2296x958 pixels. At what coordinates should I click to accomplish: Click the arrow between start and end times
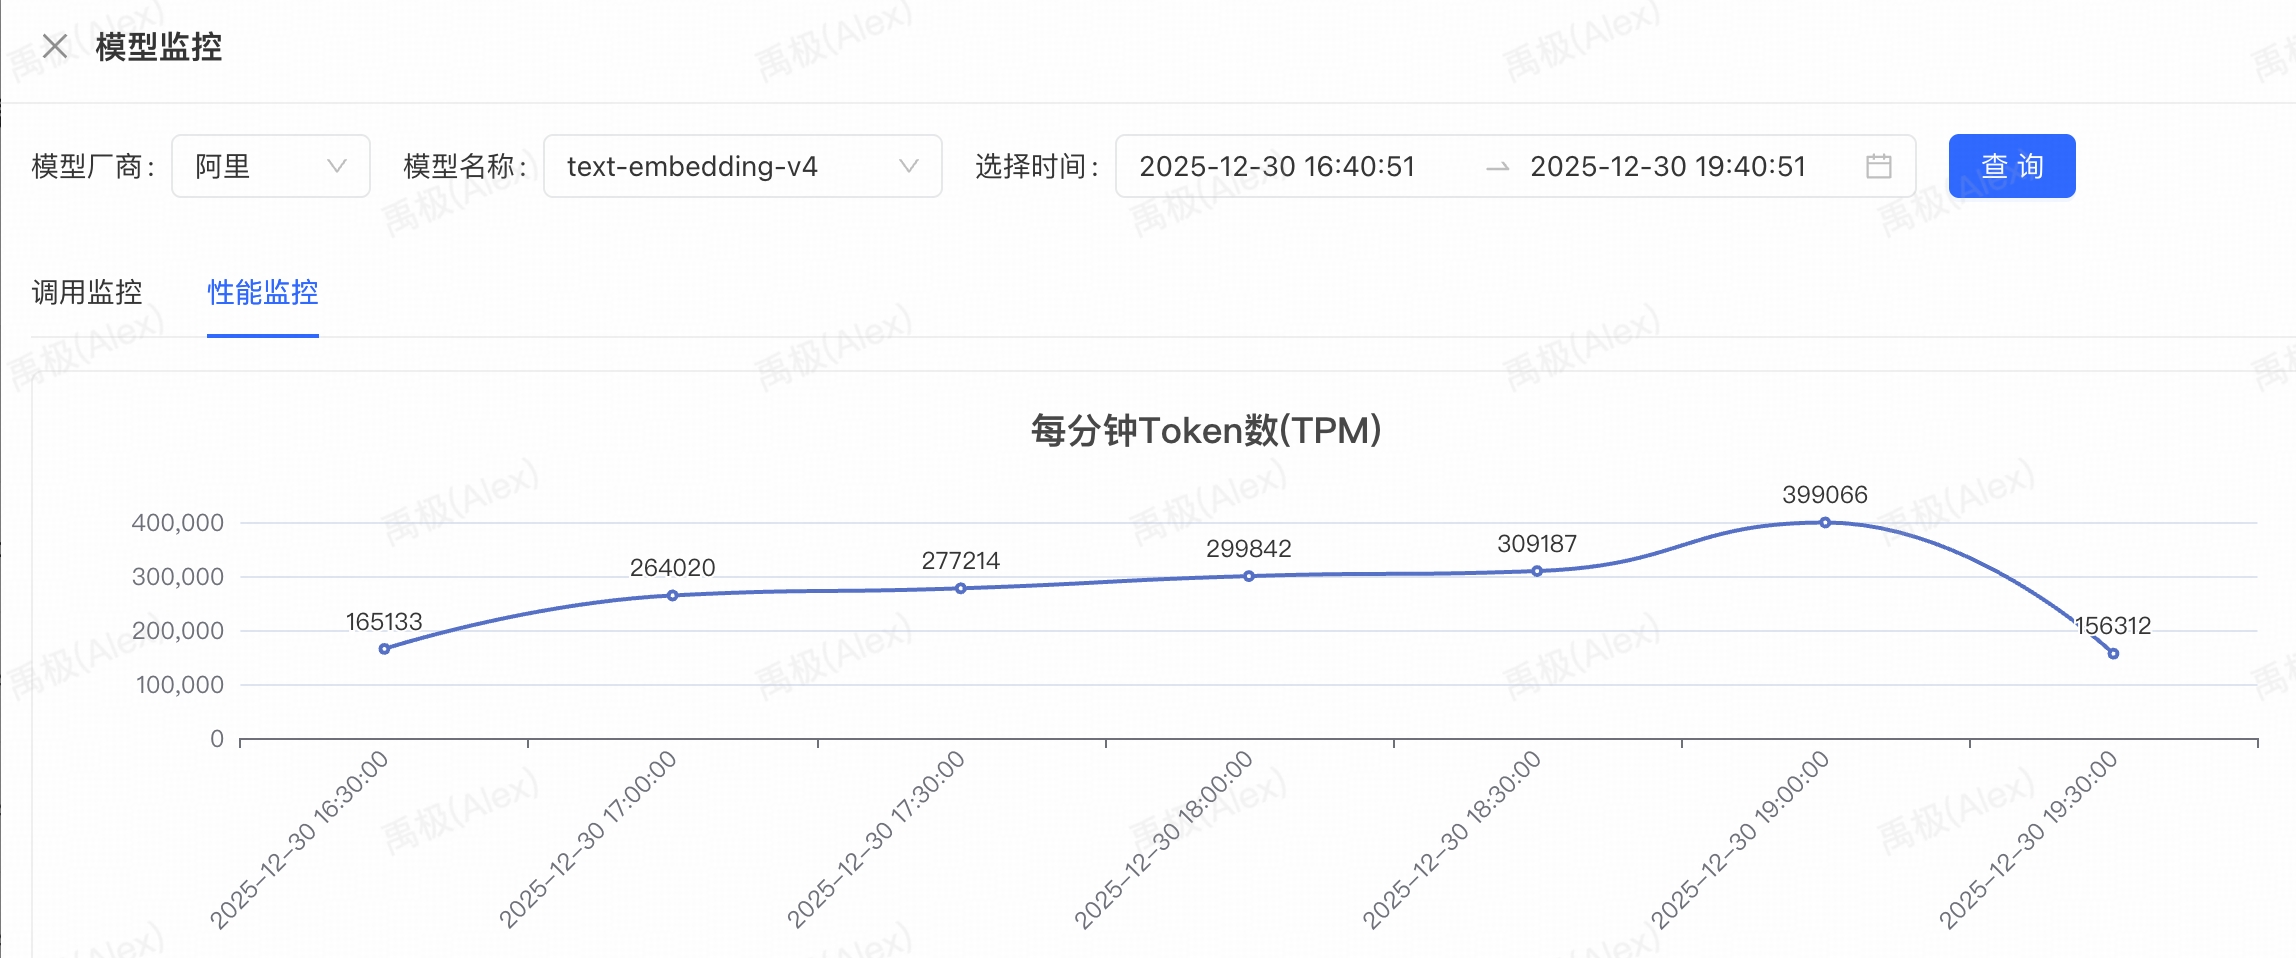point(1497,167)
